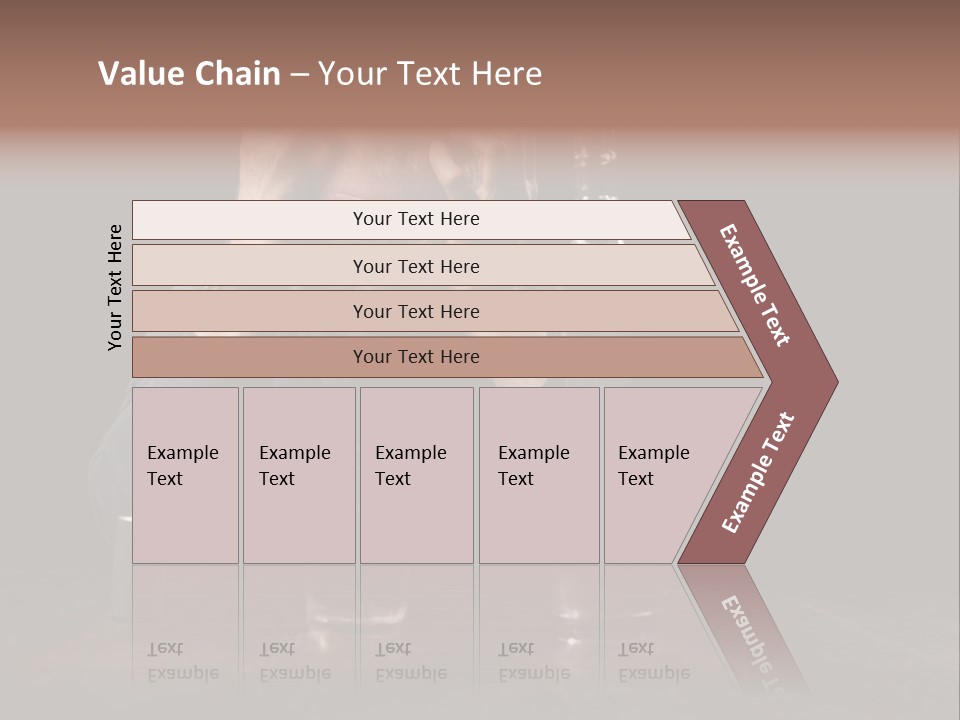Select the reflected text beneath the middle box
This screenshot has width=960, height=720.
click(410, 661)
